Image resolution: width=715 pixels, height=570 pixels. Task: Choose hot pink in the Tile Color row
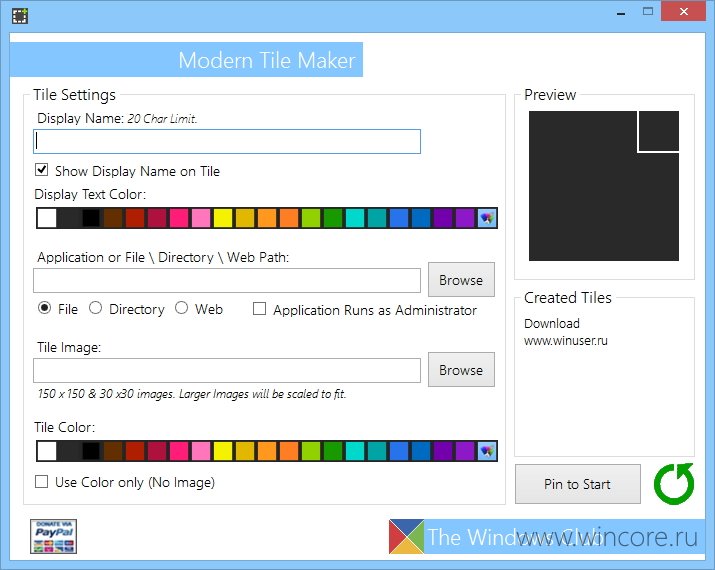tap(179, 451)
